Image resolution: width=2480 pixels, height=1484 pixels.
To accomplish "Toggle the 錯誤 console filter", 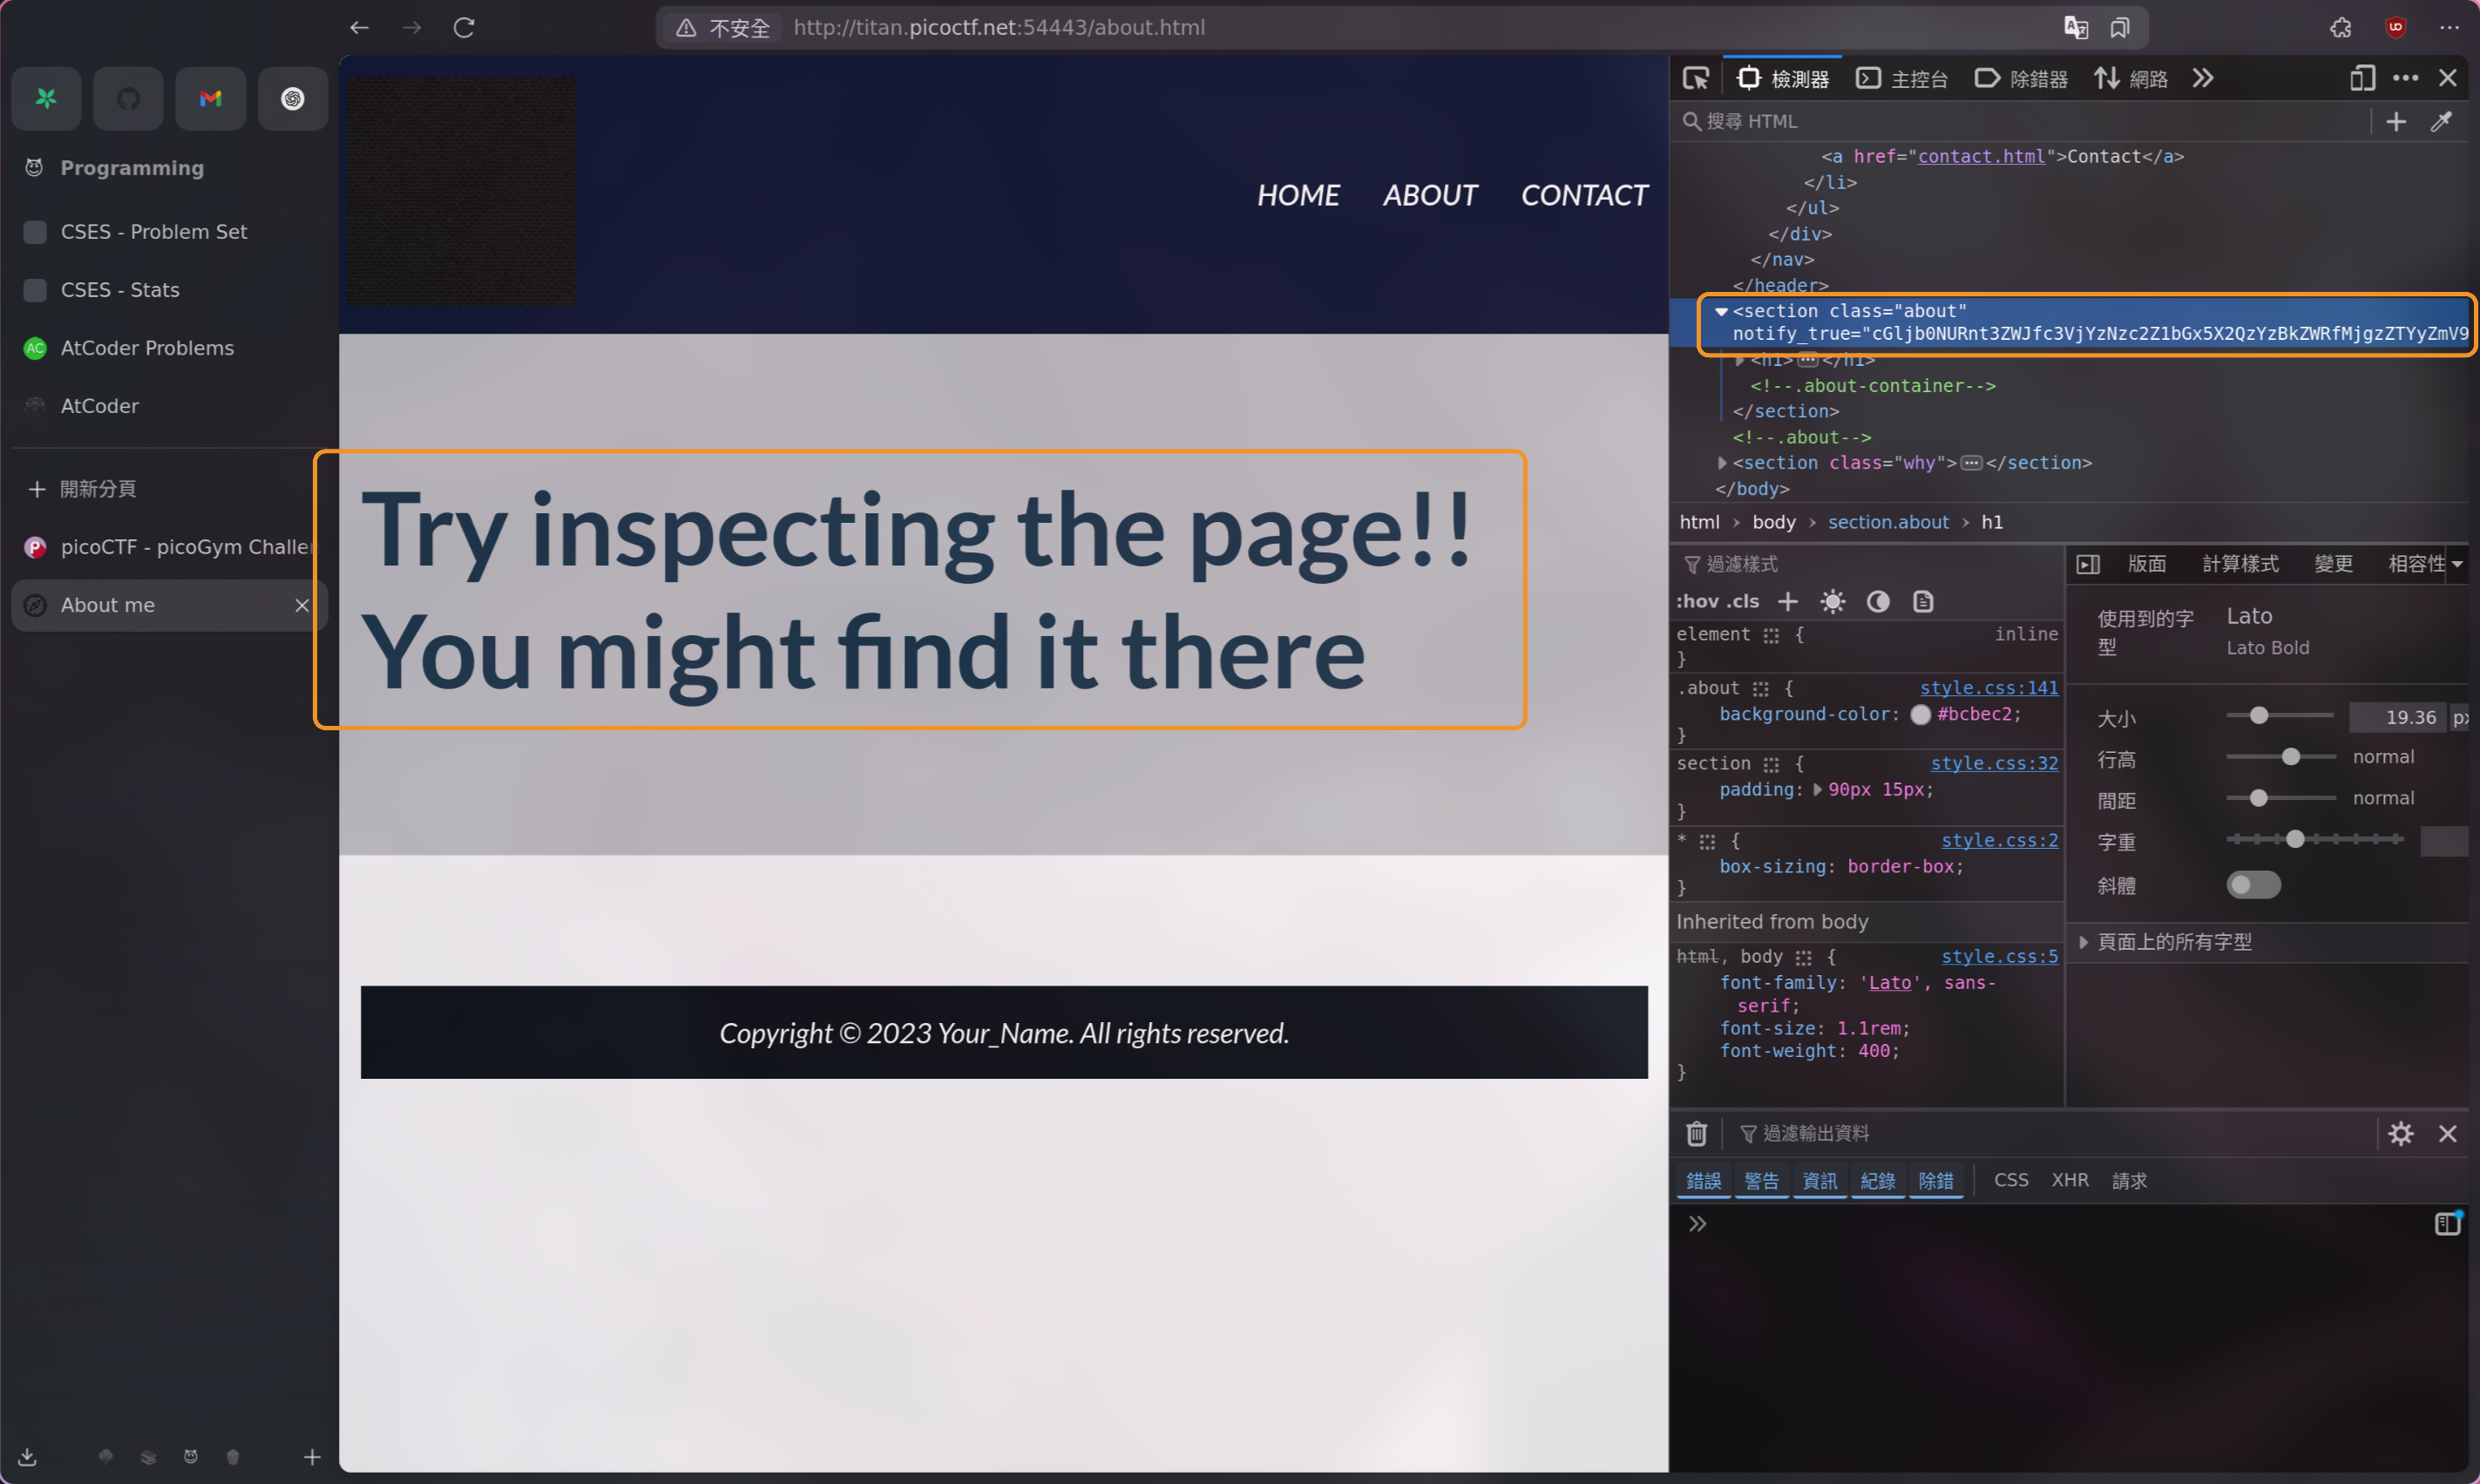I will (x=1703, y=1180).
